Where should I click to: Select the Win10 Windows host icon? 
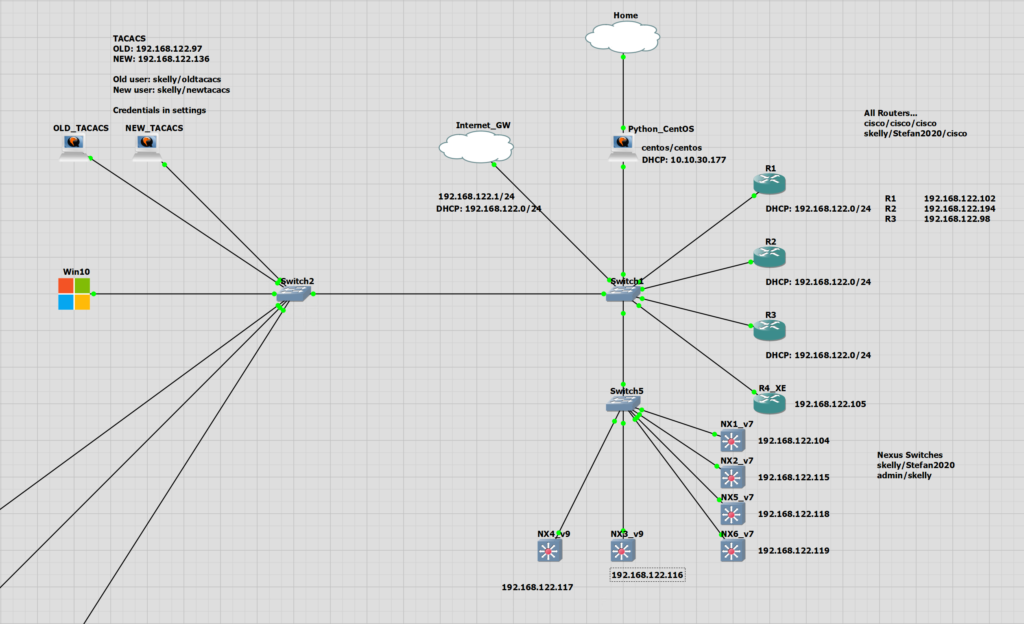73,294
